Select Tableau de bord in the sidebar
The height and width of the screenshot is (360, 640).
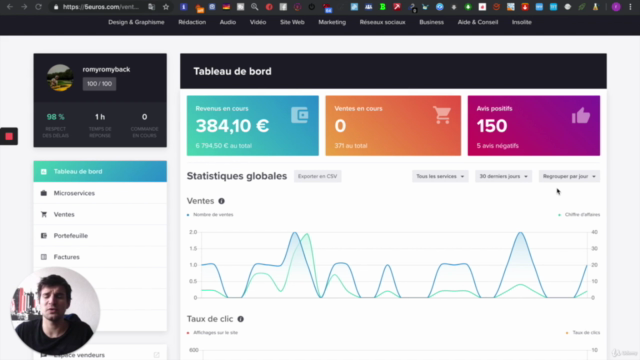100,171
